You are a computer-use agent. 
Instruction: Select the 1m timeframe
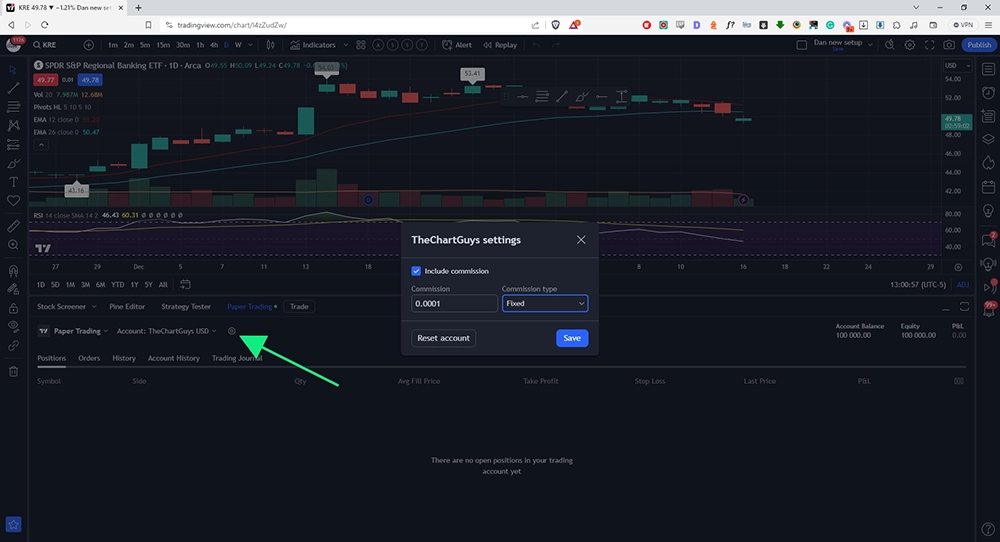point(112,45)
